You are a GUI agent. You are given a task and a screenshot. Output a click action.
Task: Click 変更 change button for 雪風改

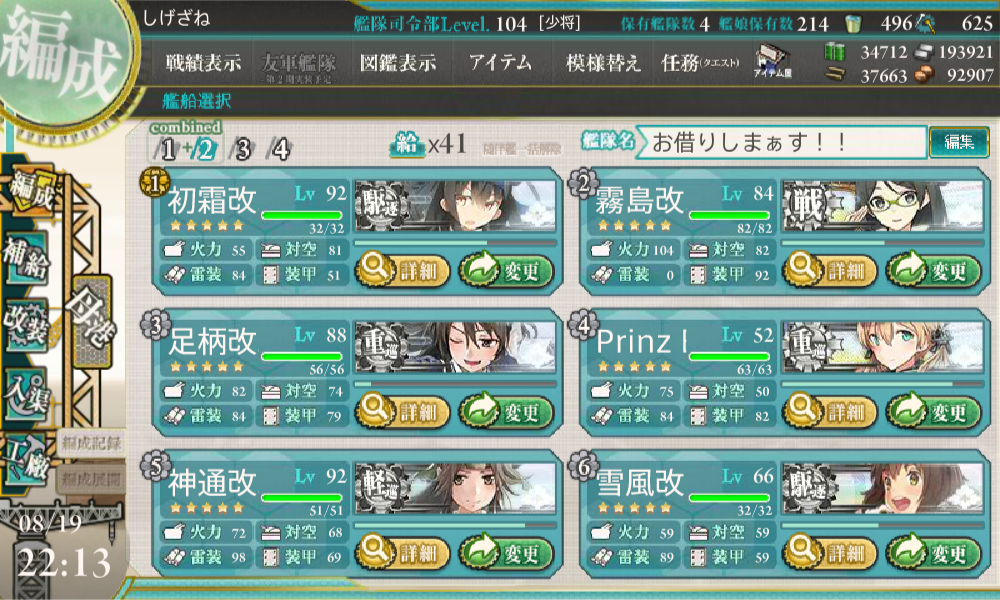click(933, 552)
